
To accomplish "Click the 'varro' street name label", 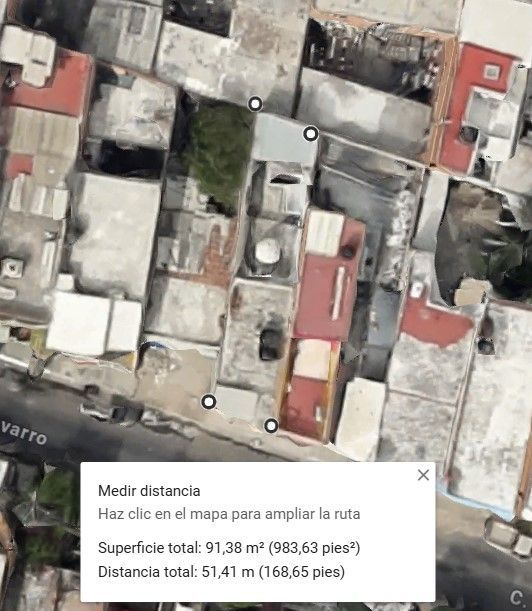I will click(x=23, y=433).
